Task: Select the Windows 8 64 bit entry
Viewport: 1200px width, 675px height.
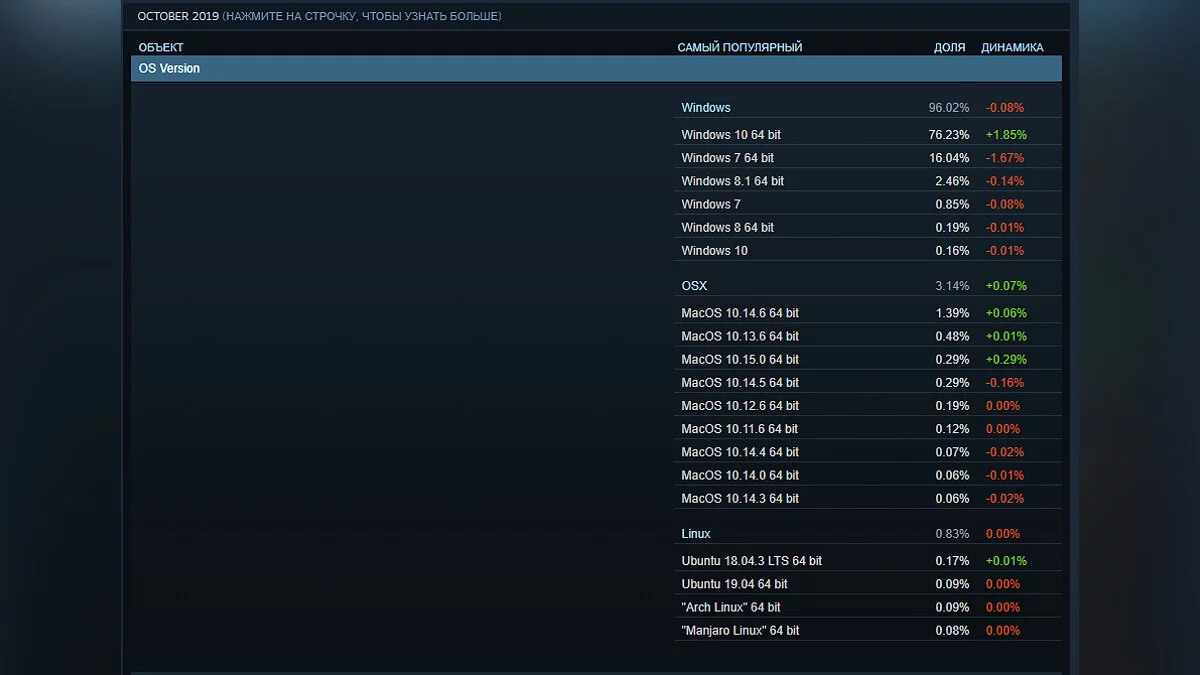Action: click(x=868, y=227)
